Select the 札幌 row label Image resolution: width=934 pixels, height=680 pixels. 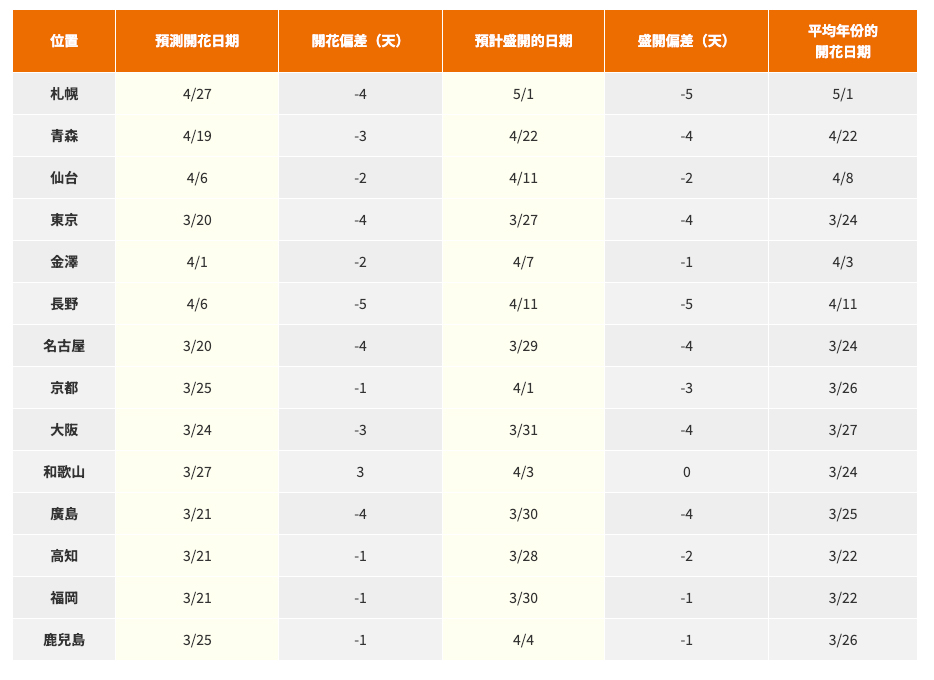pos(64,94)
